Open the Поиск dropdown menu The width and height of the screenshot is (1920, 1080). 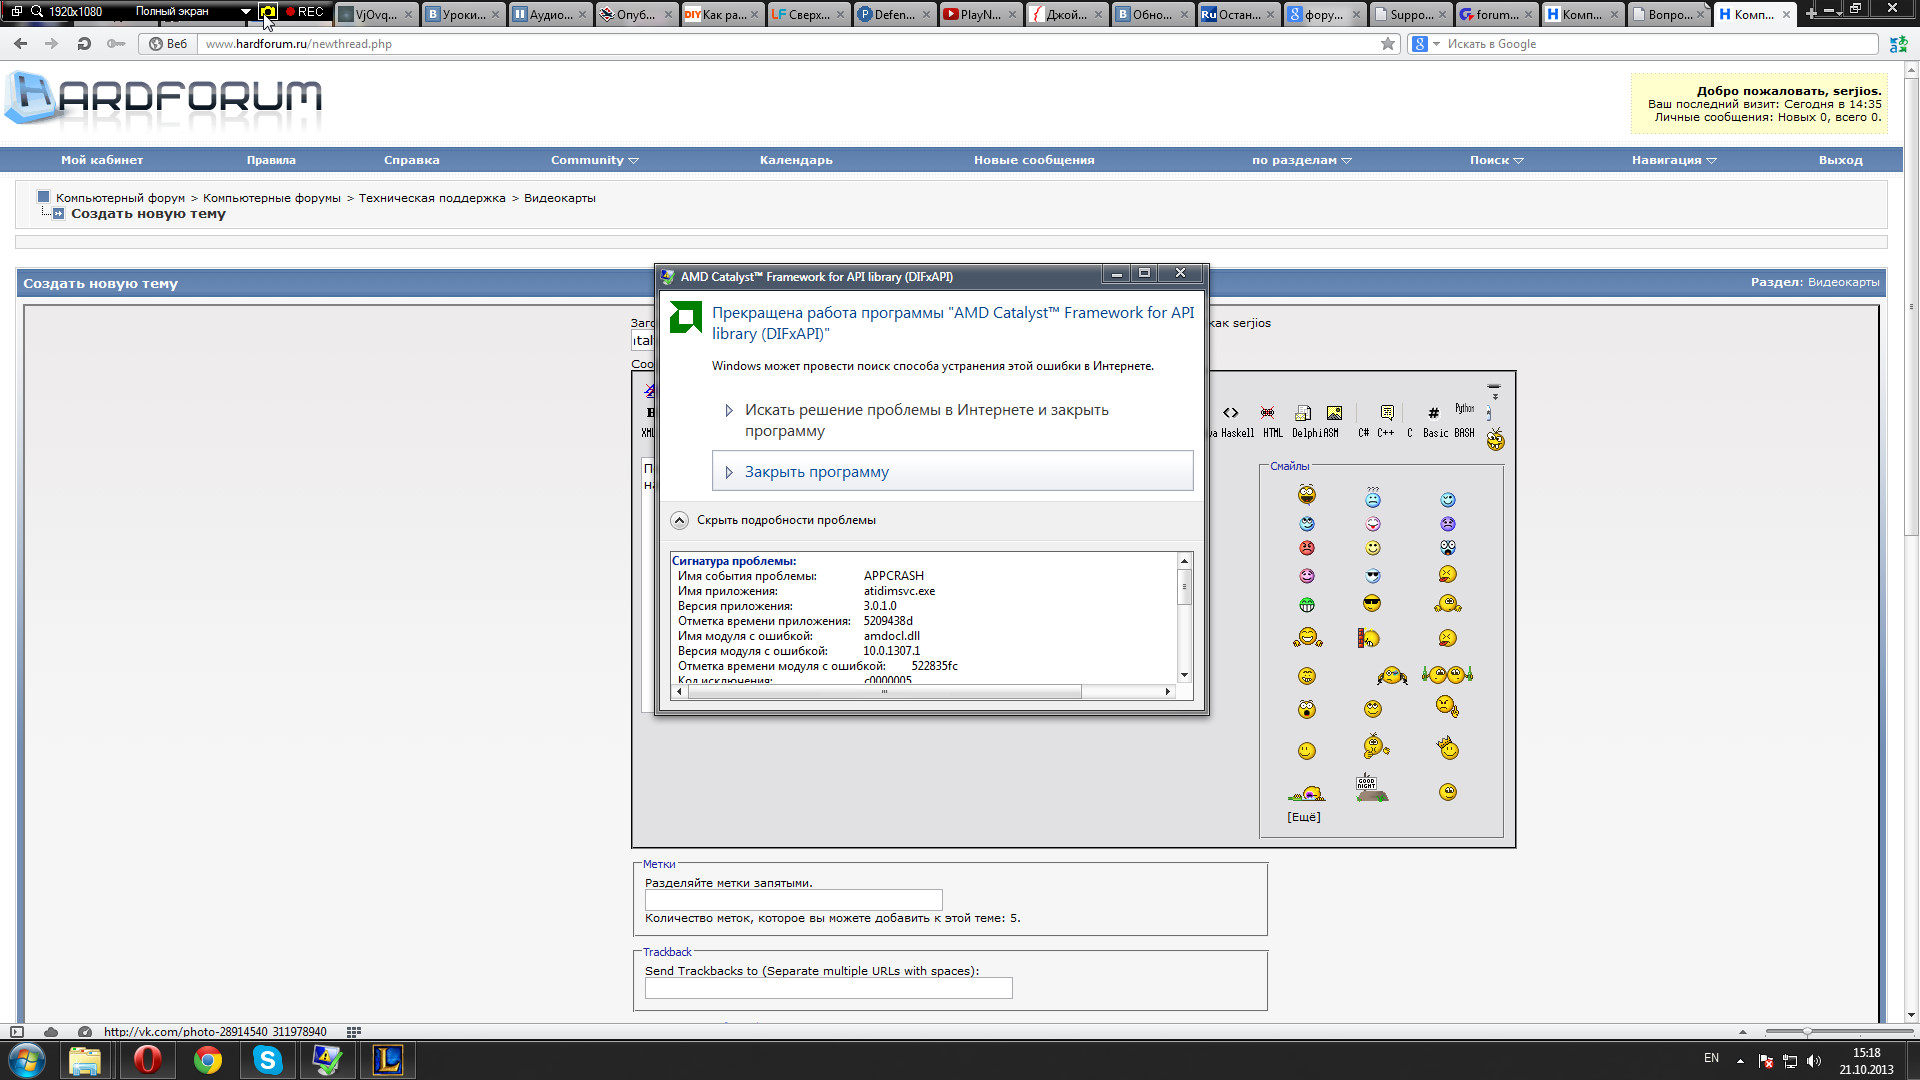click(x=1496, y=160)
